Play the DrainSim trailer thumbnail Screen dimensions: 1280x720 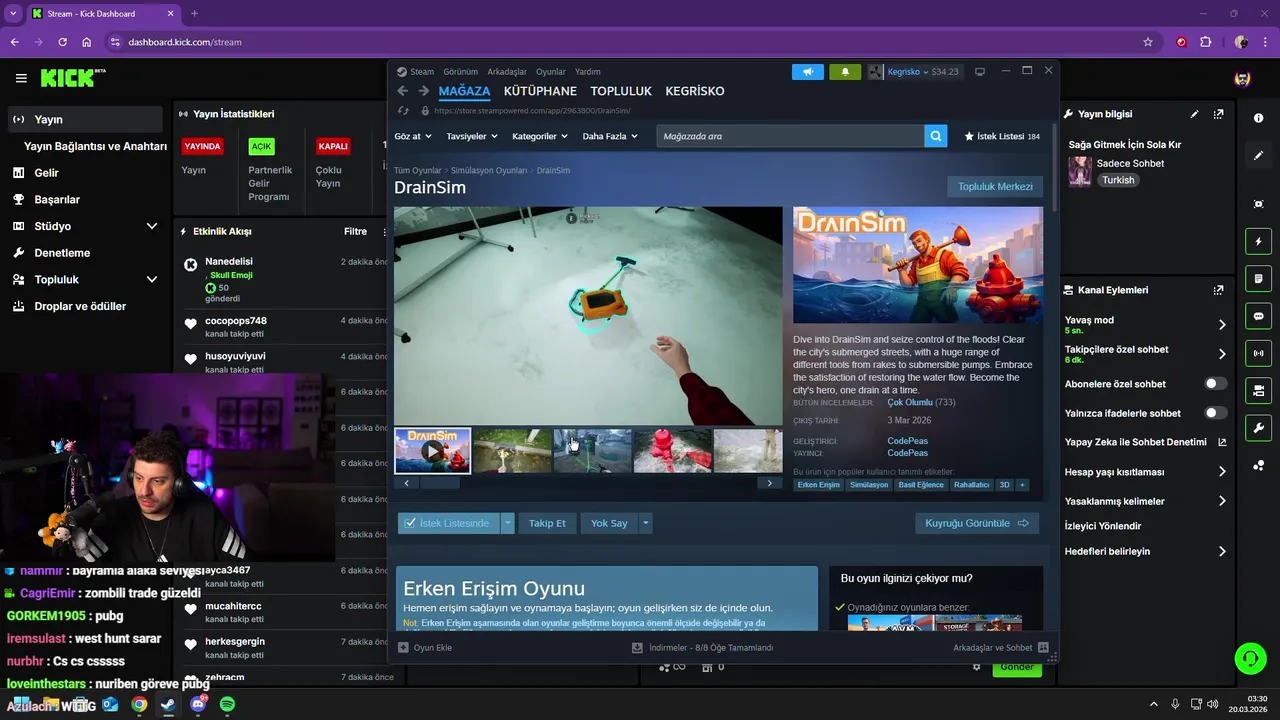coord(433,451)
